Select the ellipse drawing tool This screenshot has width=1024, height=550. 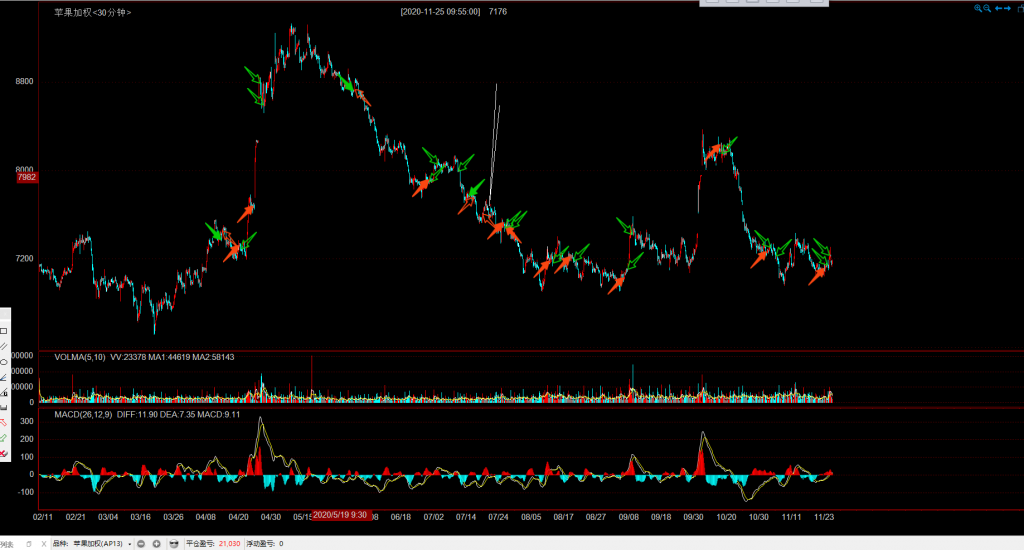coord(4,361)
